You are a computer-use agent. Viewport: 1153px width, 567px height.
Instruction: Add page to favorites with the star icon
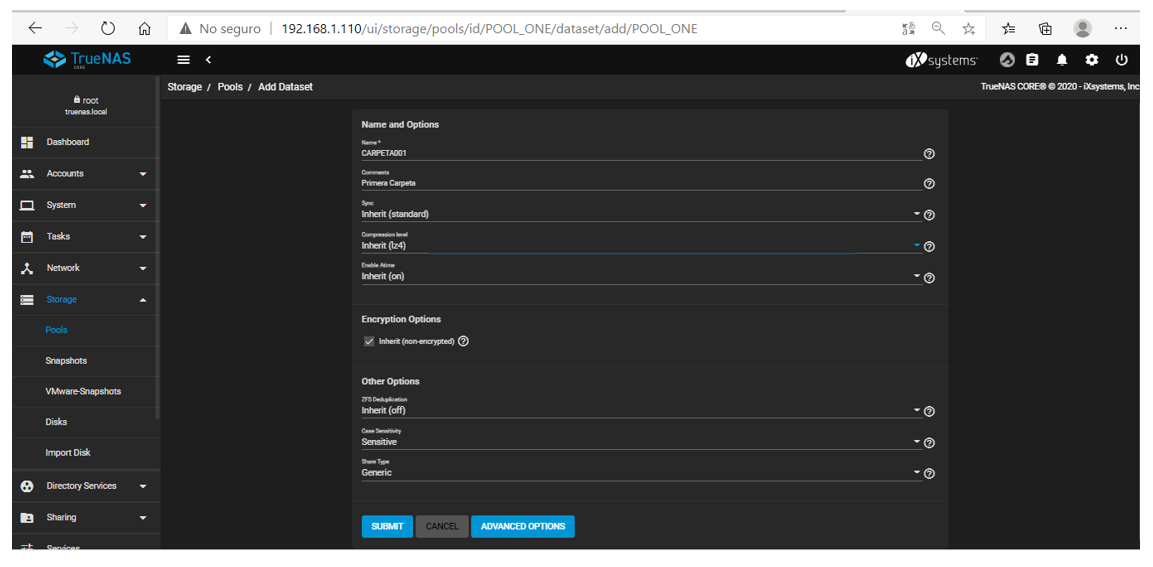click(968, 29)
